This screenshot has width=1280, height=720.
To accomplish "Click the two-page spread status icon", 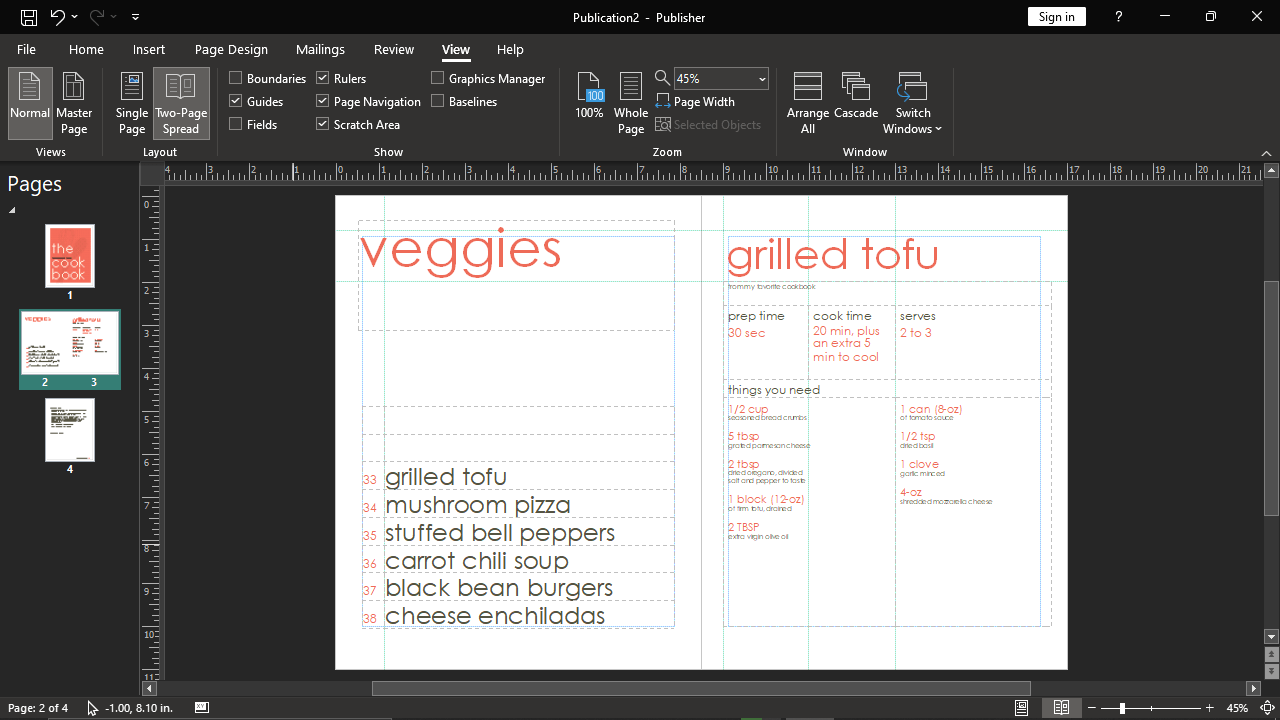I will coord(1061,708).
